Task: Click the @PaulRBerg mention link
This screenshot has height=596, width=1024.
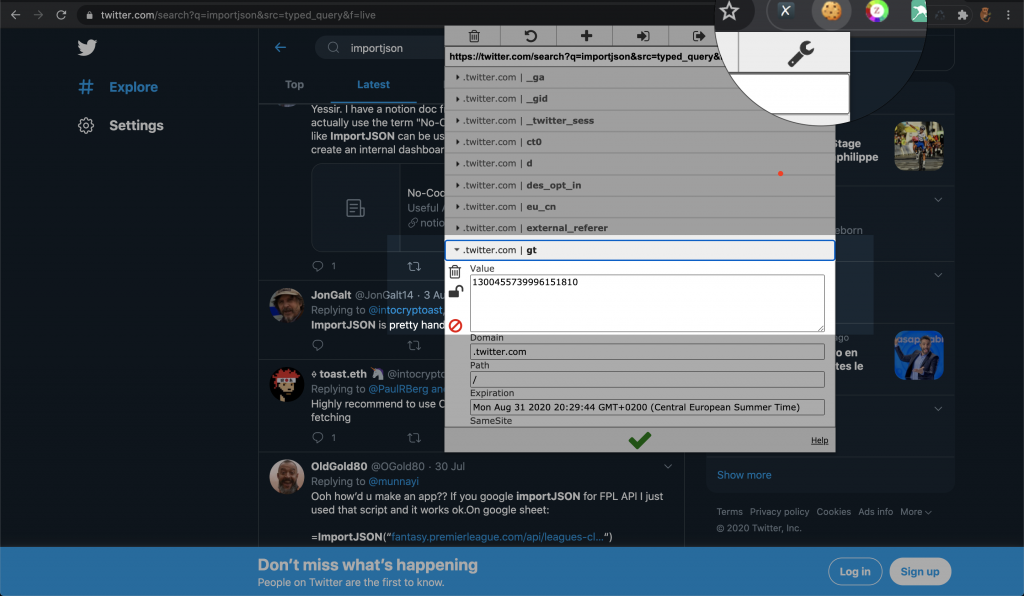Action: click(398, 389)
